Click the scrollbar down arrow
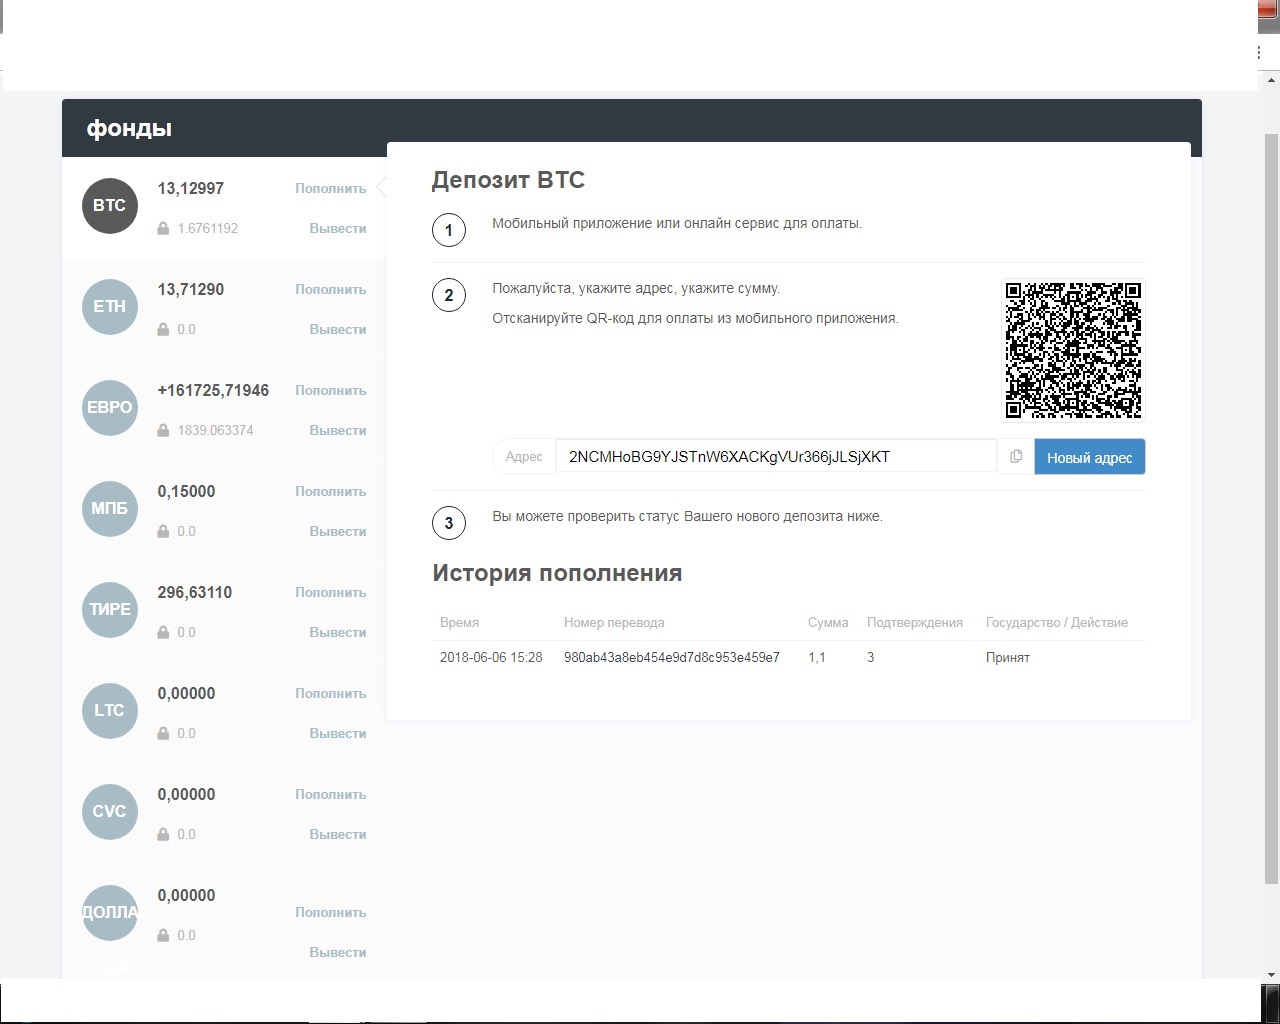This screenshot has width=1280, height=1024. 1271,975
